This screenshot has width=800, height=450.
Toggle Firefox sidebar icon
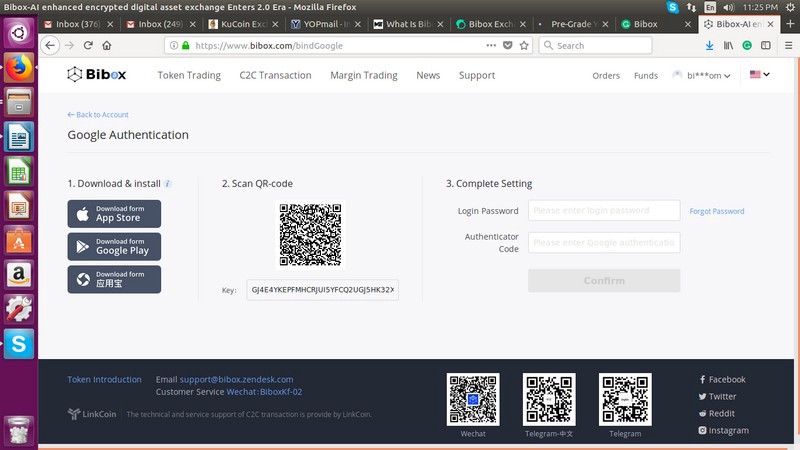766,45
